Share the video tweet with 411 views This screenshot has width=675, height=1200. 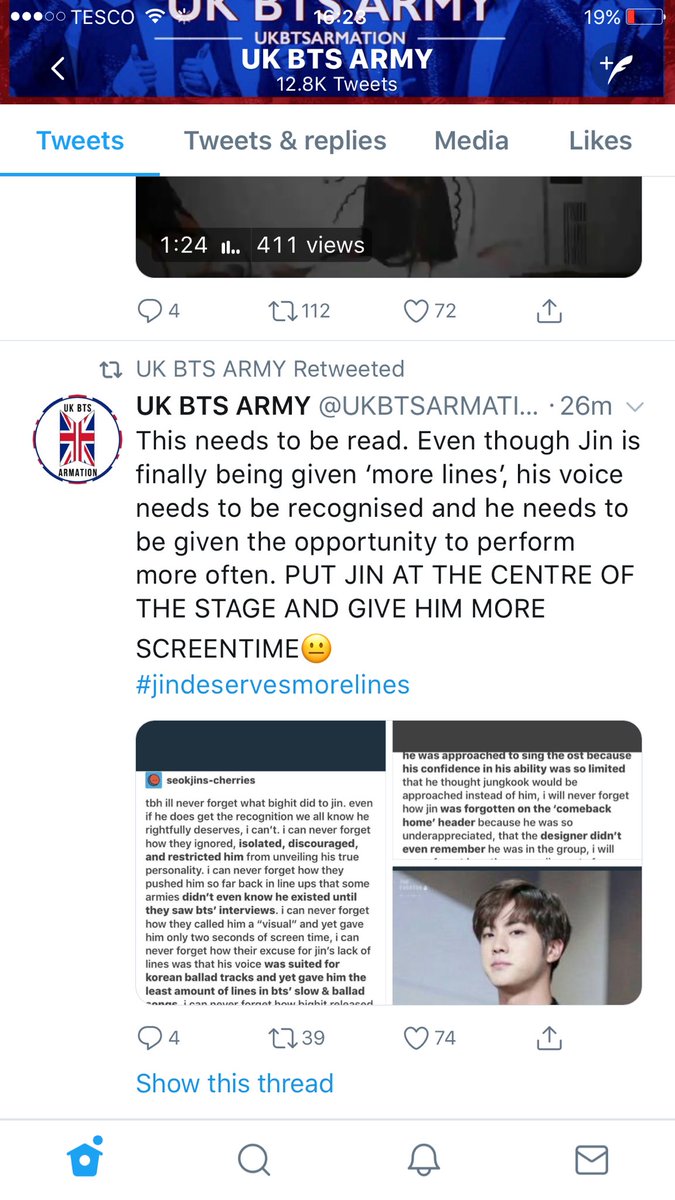(549, 311)
